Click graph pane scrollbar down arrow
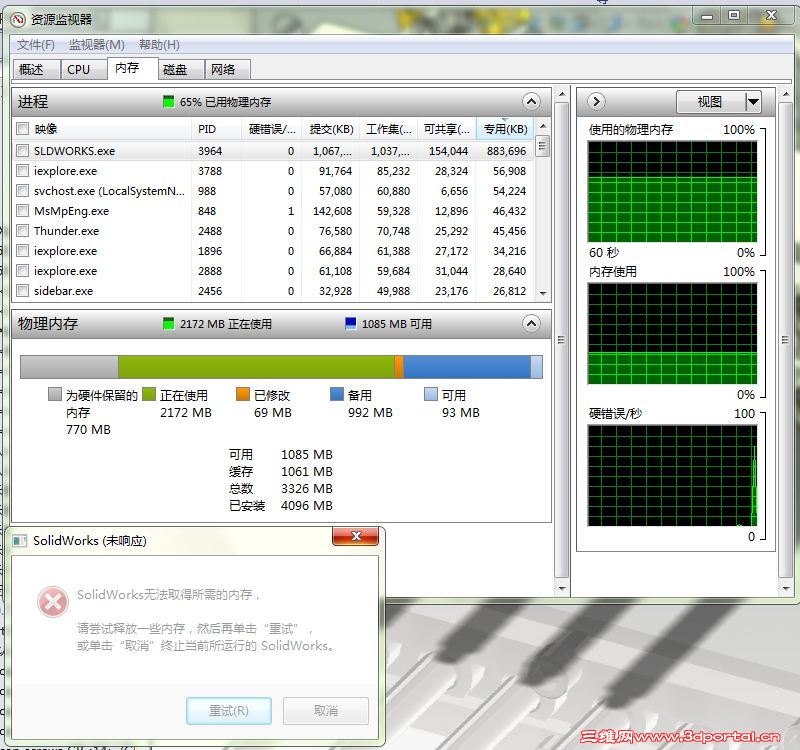 pyautogui.click(x=786, y=588)
